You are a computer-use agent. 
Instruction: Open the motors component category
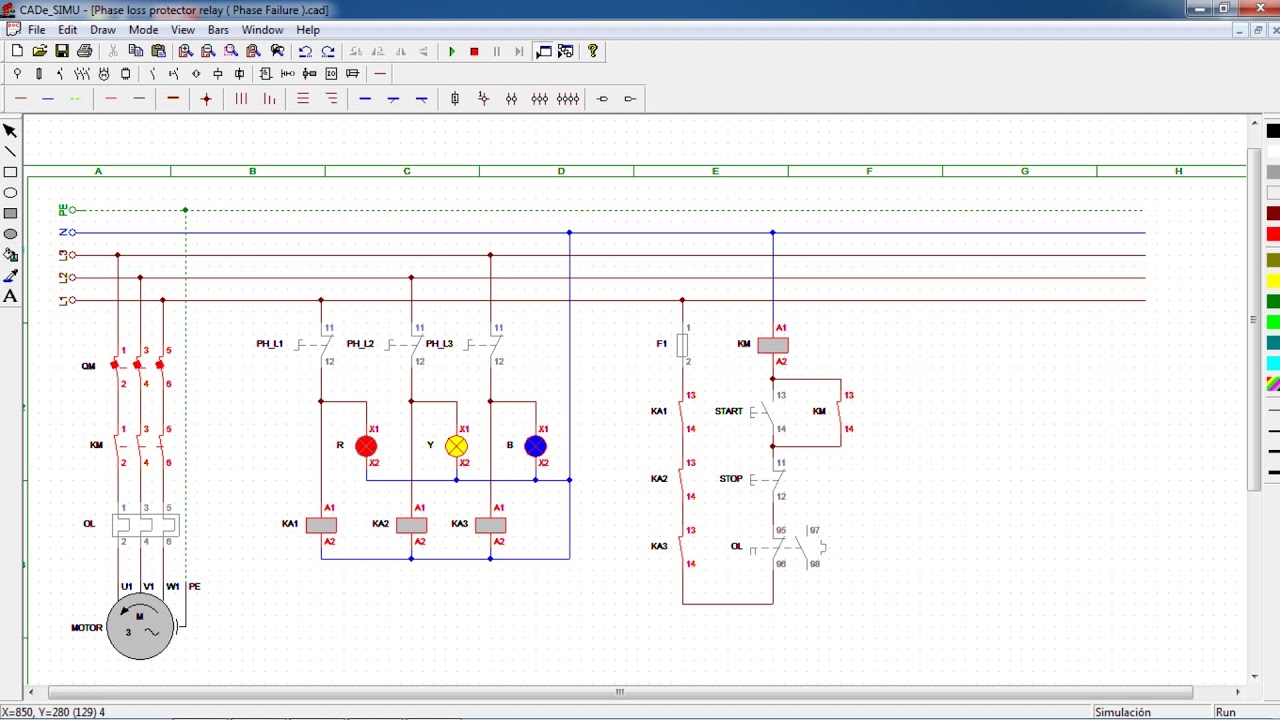[104, 74]
